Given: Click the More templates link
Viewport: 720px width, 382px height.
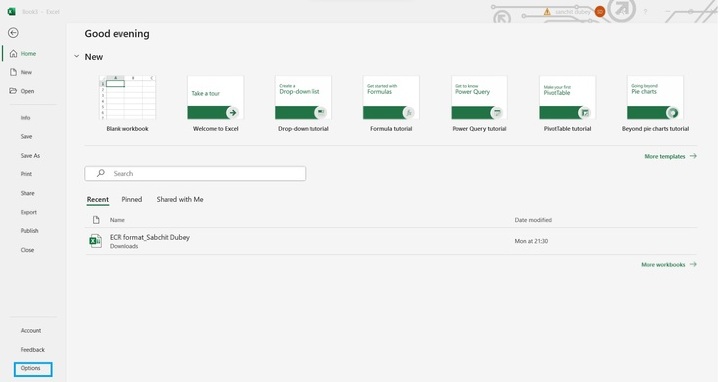Looking at the screenshot, I should pyautogui.click(x=670, y=156).
